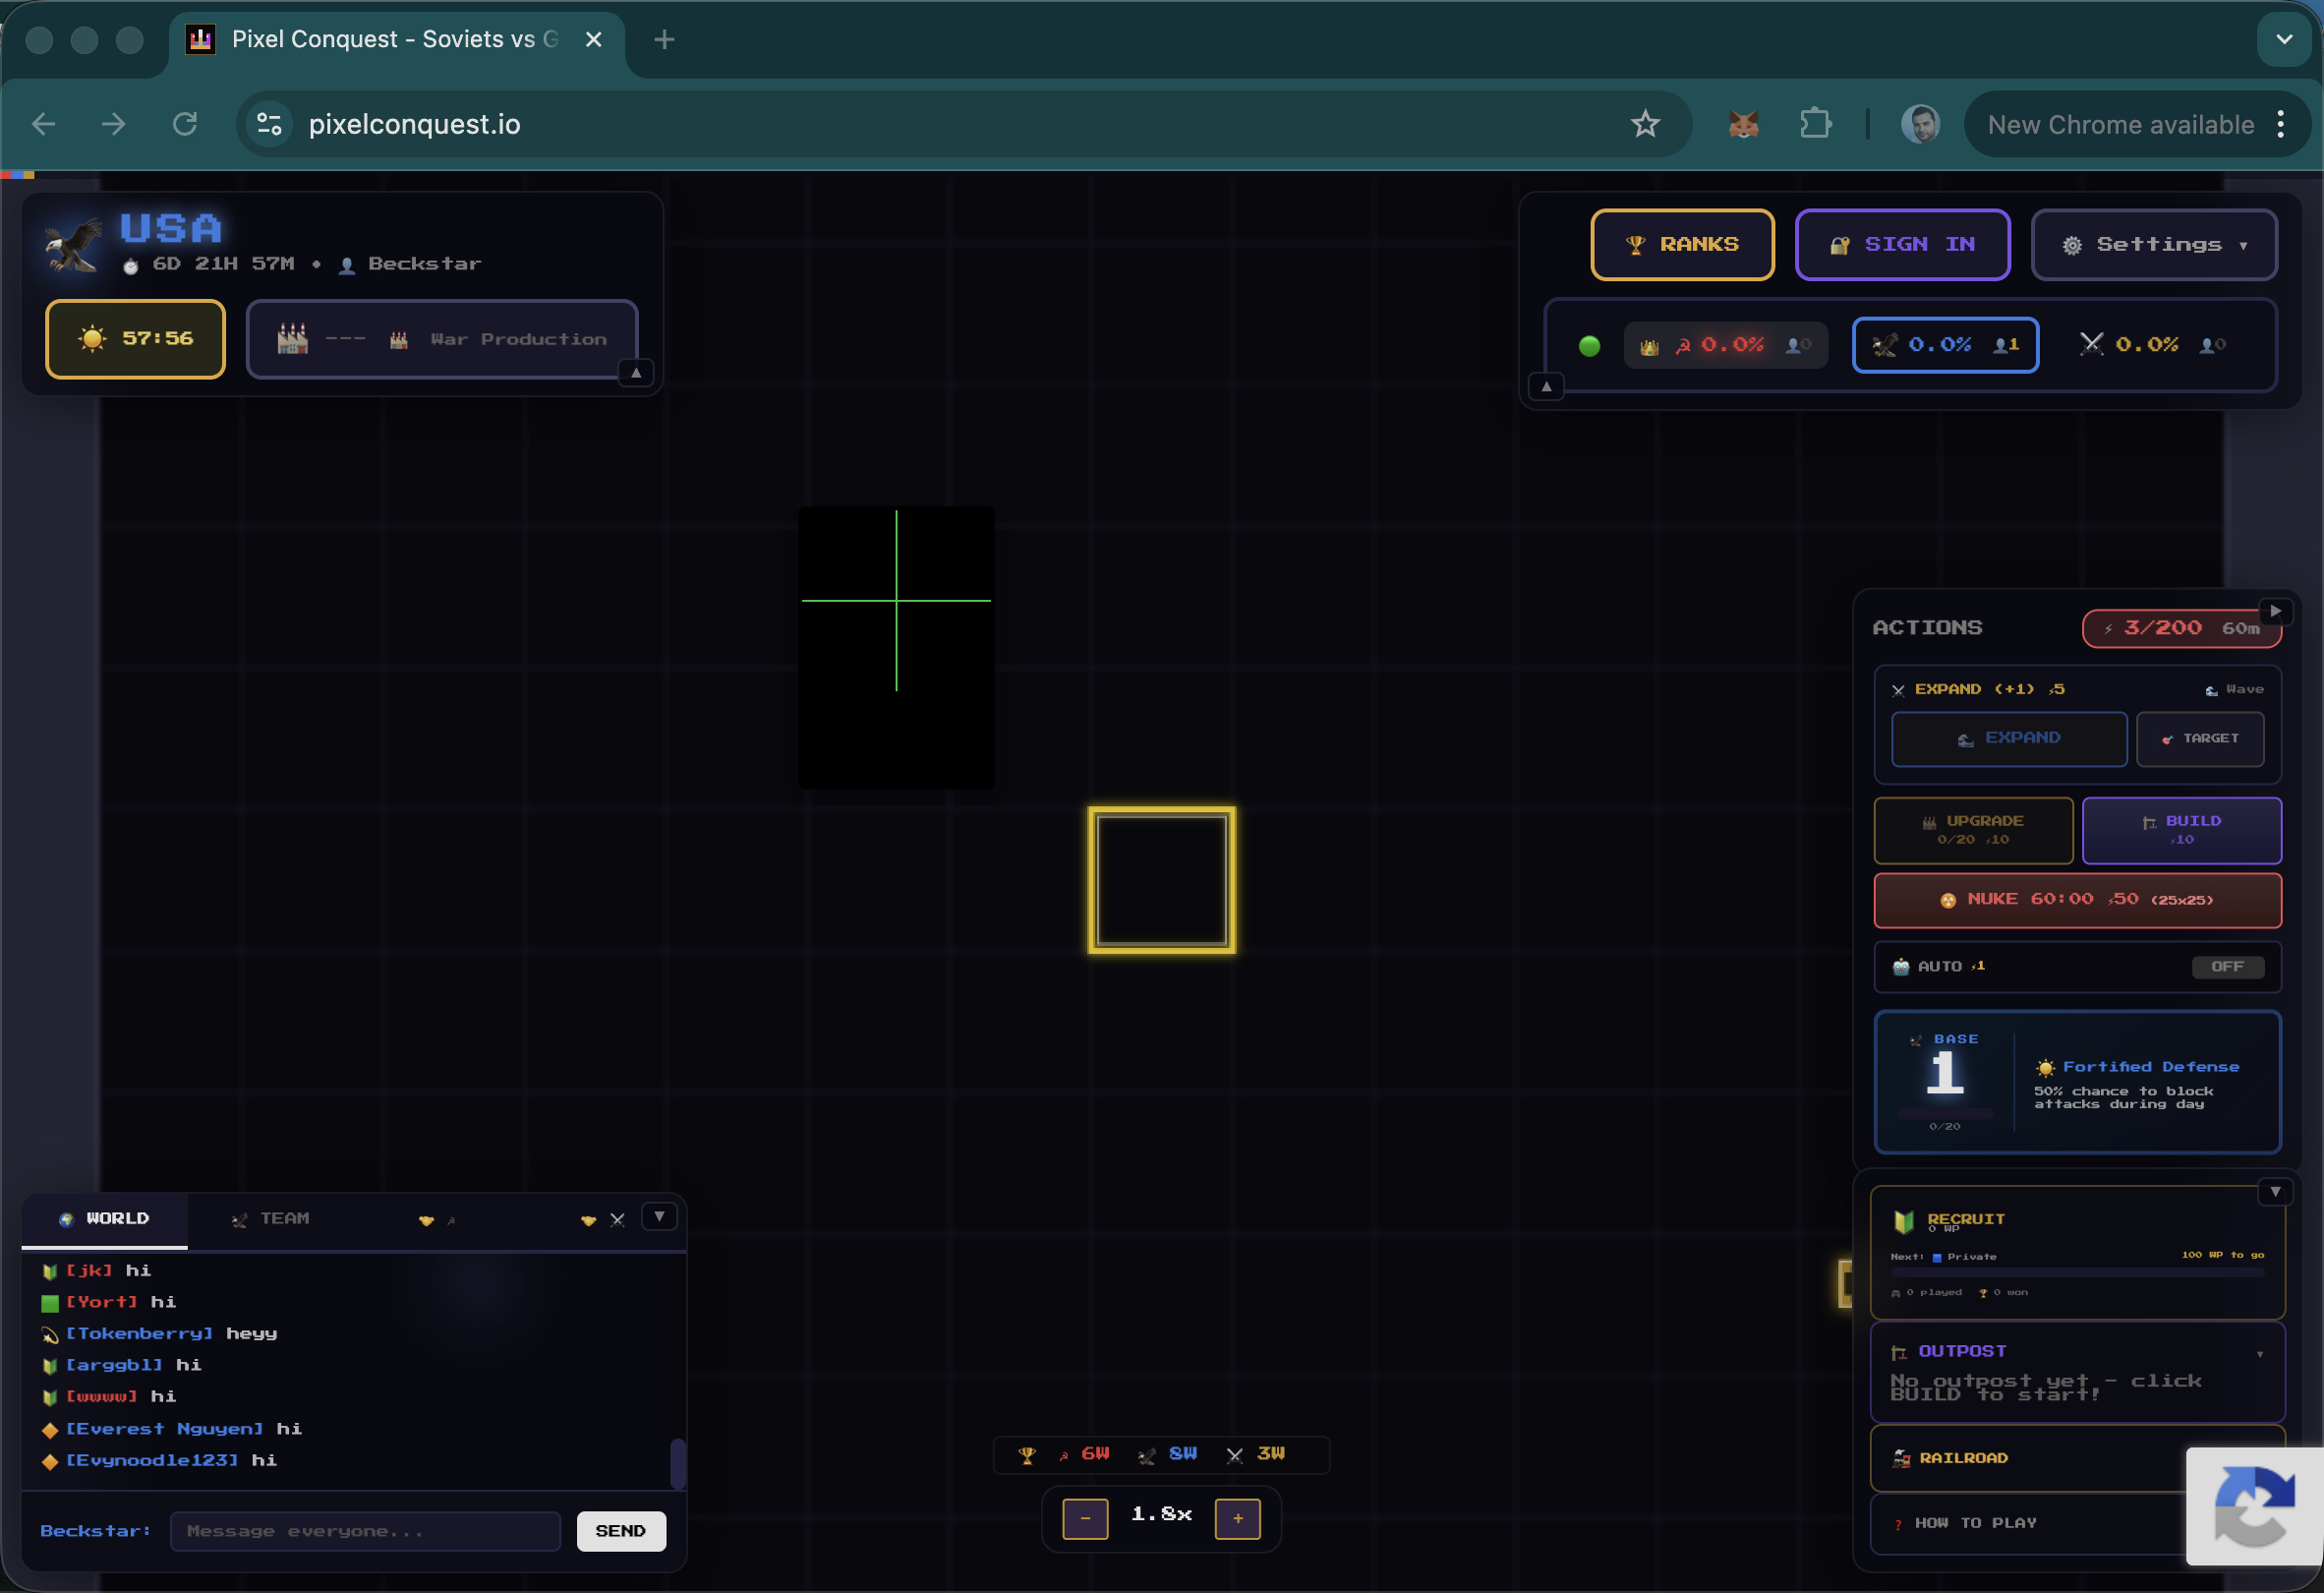Switch to the WORLD chat tab
The height and width of the screenshot is (1593, 2324).
[104, 1219]
